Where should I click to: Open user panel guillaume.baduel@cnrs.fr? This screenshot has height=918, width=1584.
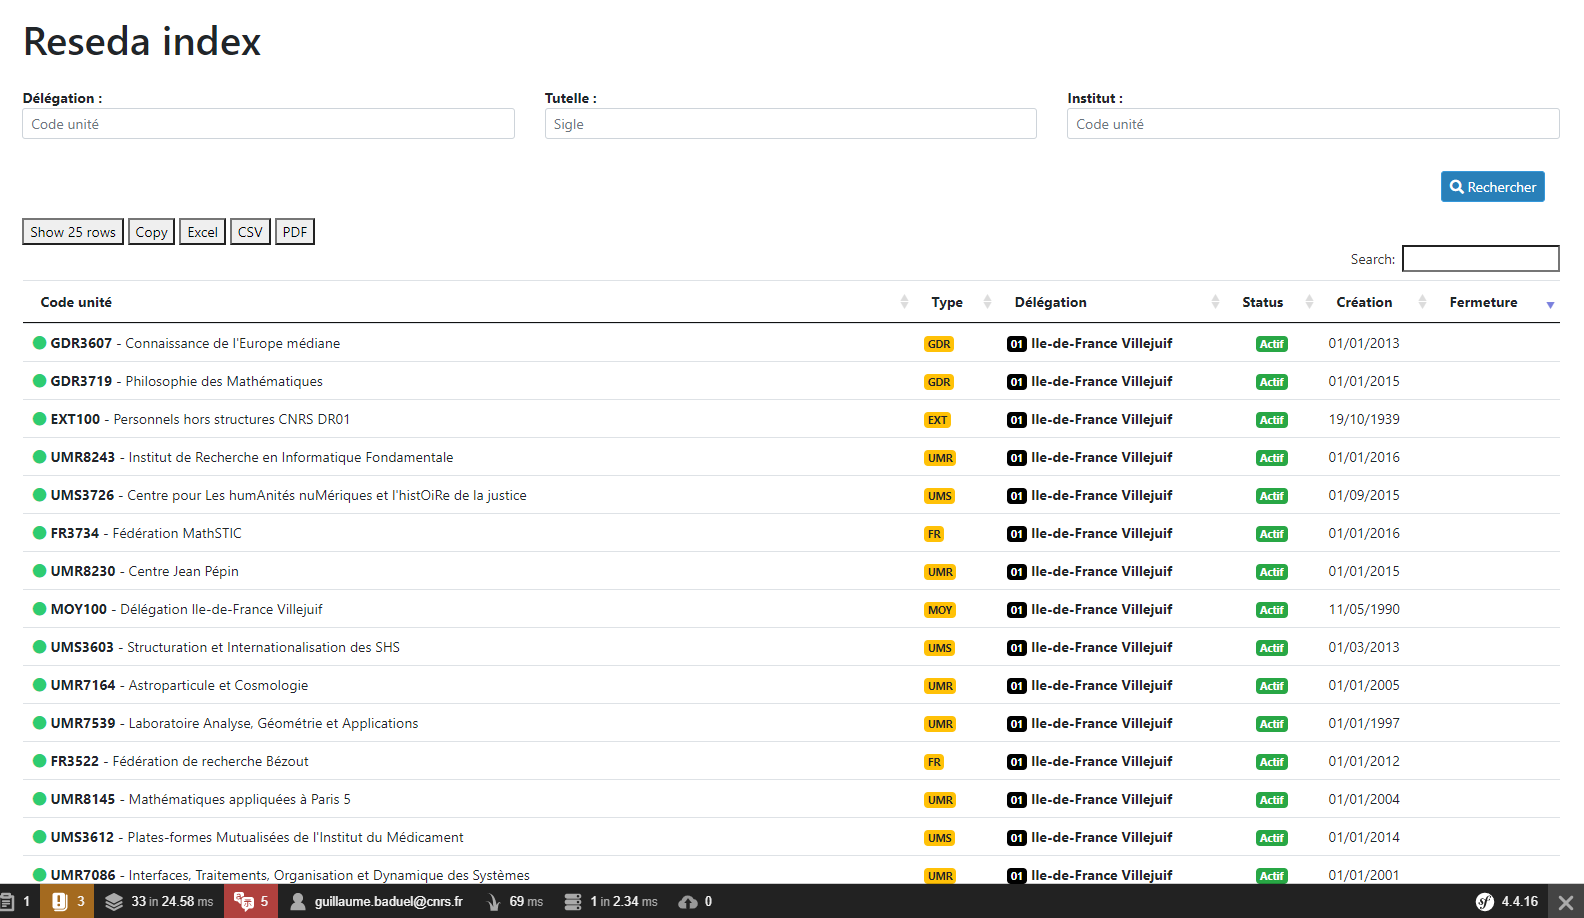point(376,901)
